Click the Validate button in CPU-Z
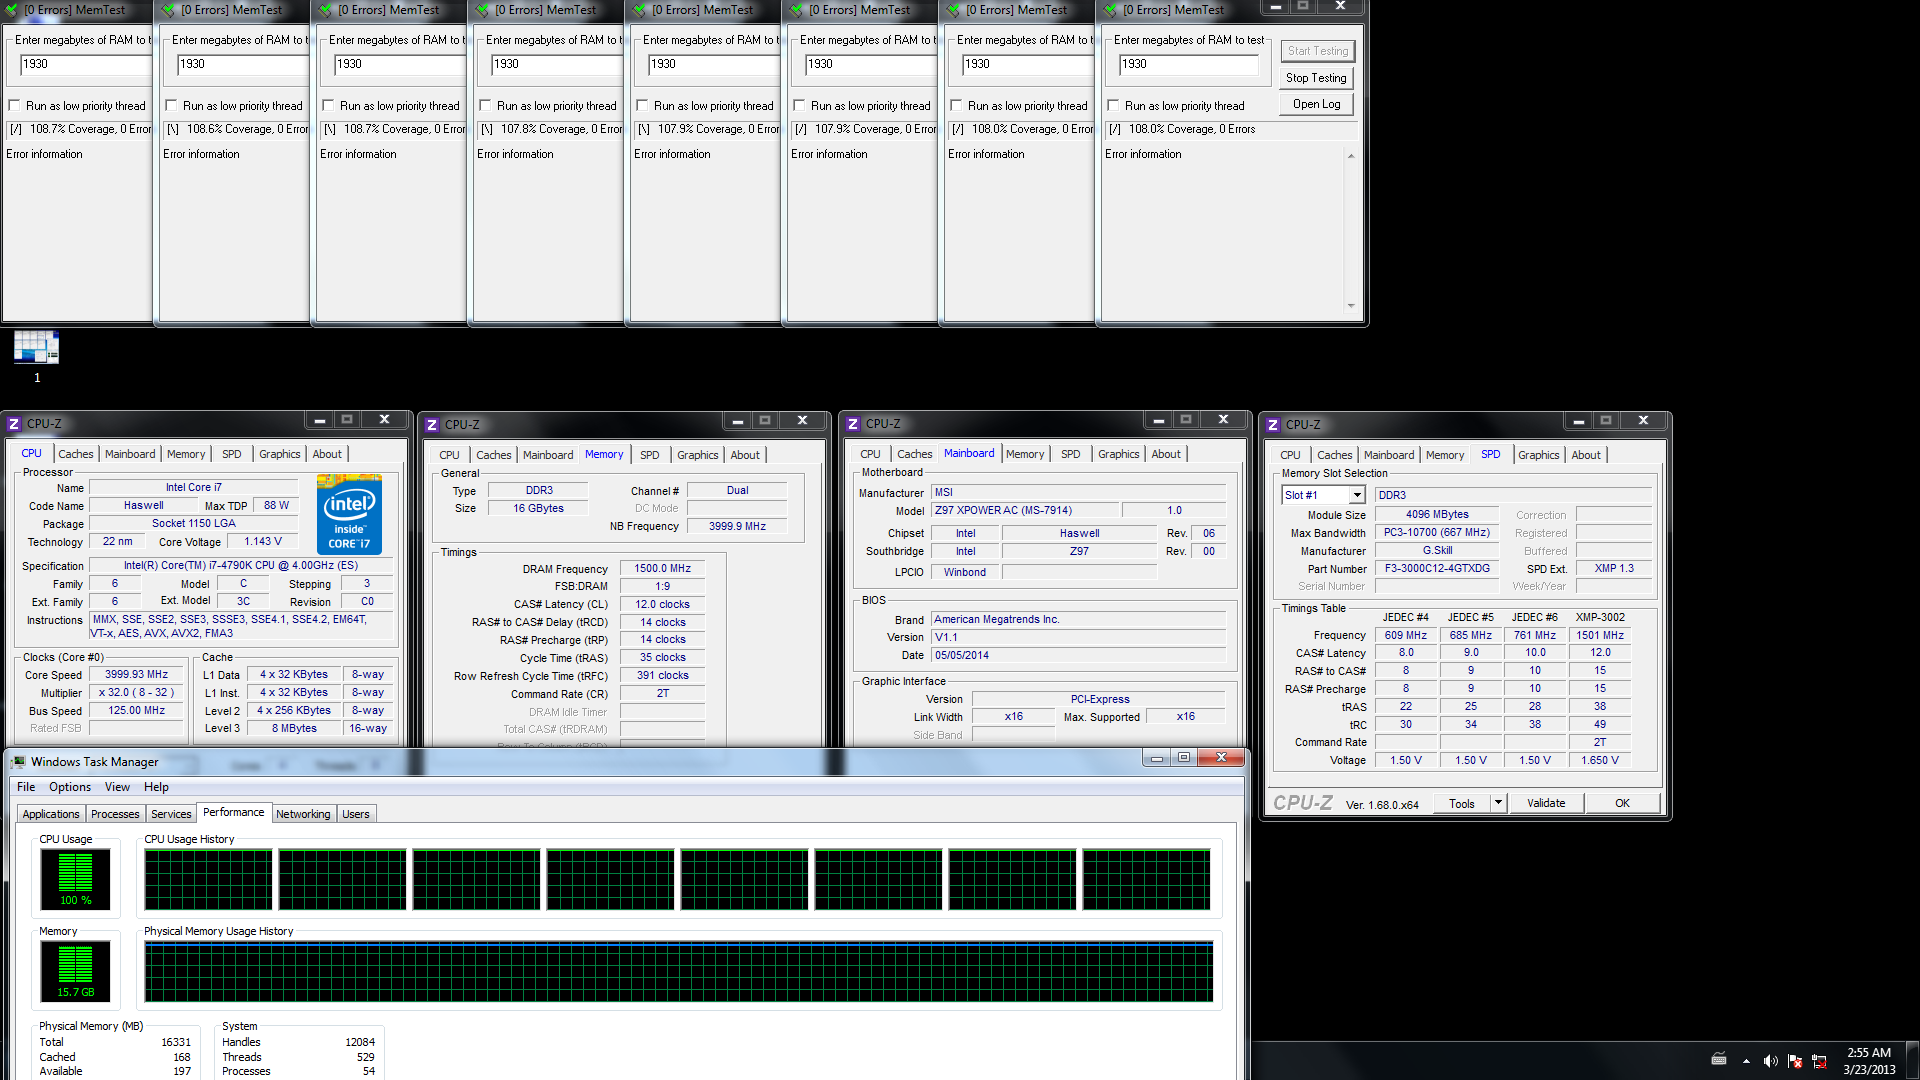Screen dimensions: 1920x1080 tap(1546, 803)
